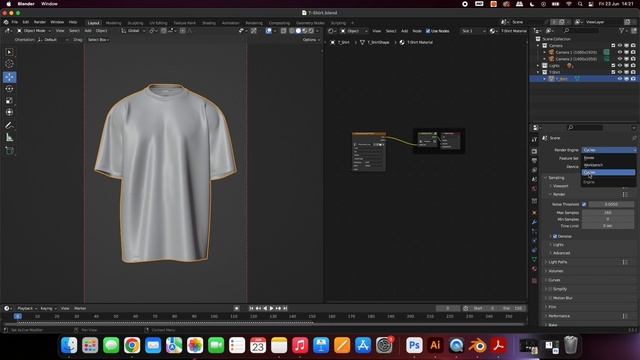Select the Add Cube tool

pos(9,151)
